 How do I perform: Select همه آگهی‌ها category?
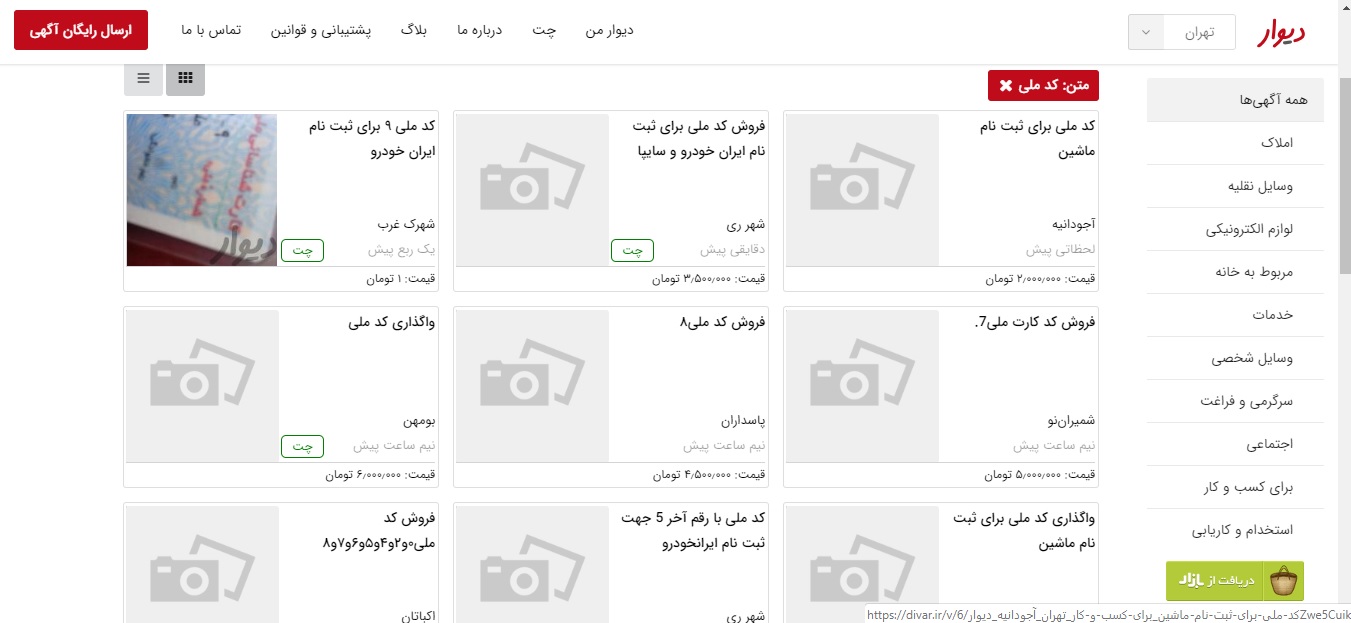[x=1235, y=100]
